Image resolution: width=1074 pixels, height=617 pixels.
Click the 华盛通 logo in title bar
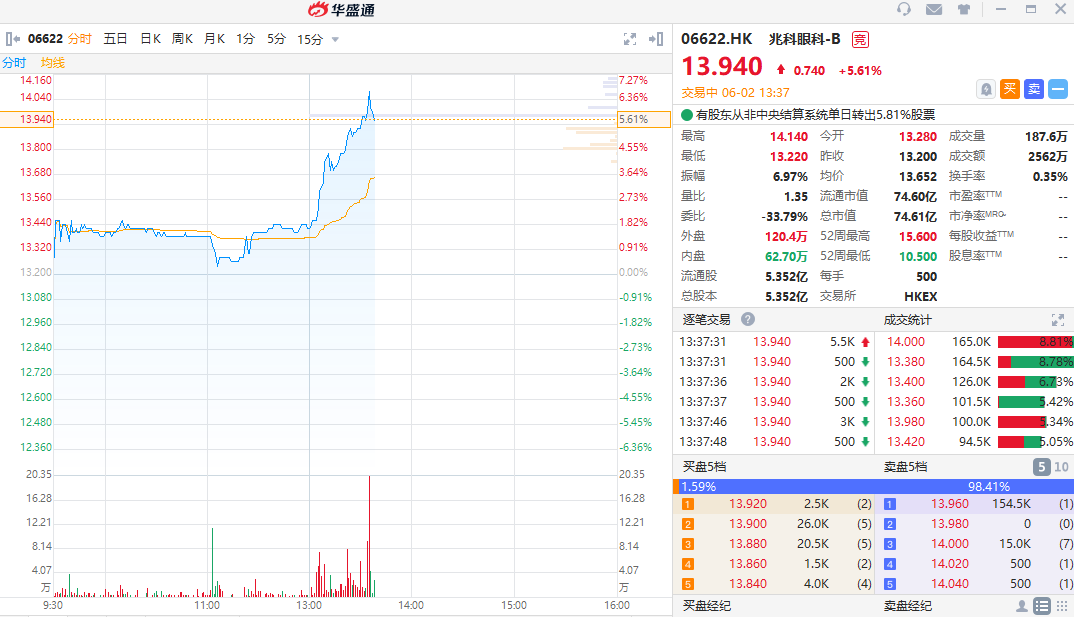click(341, 10)
